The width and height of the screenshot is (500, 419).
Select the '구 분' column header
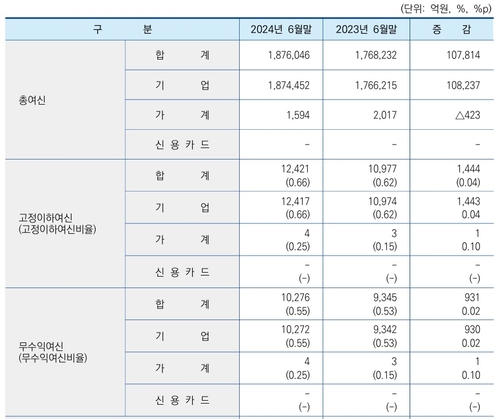point(122,29)
